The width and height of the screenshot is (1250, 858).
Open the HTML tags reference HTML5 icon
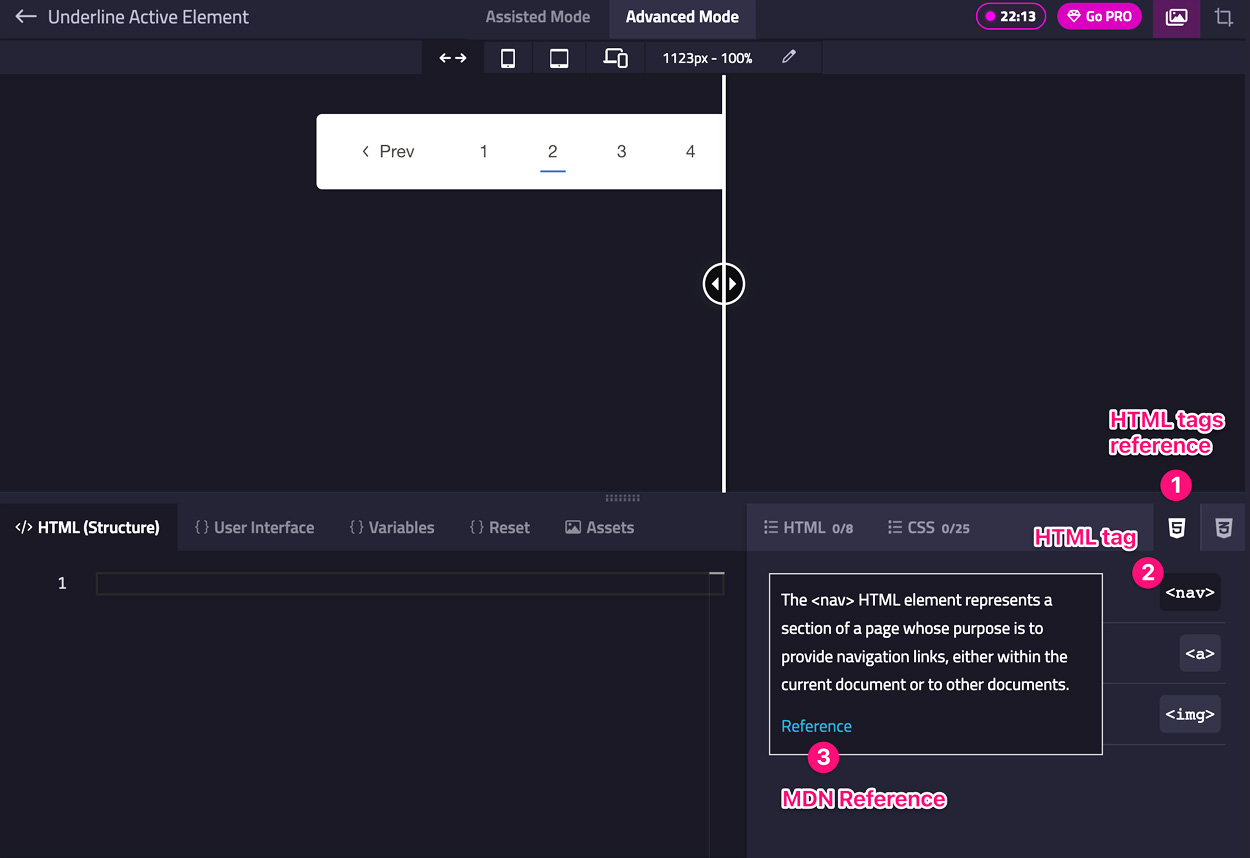click(x=1176, y=527)
